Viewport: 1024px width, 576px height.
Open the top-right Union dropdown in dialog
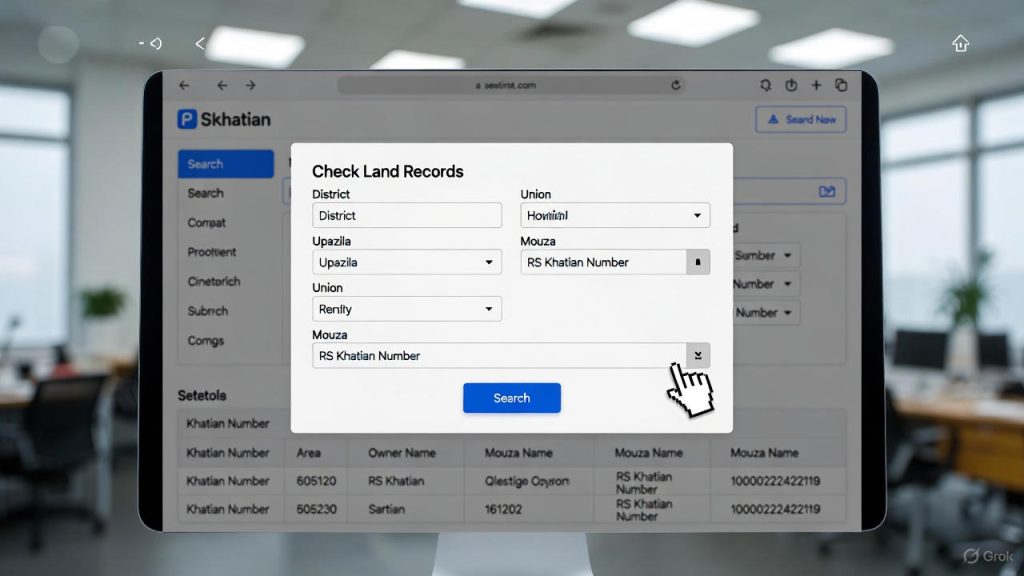coord(615,215)
